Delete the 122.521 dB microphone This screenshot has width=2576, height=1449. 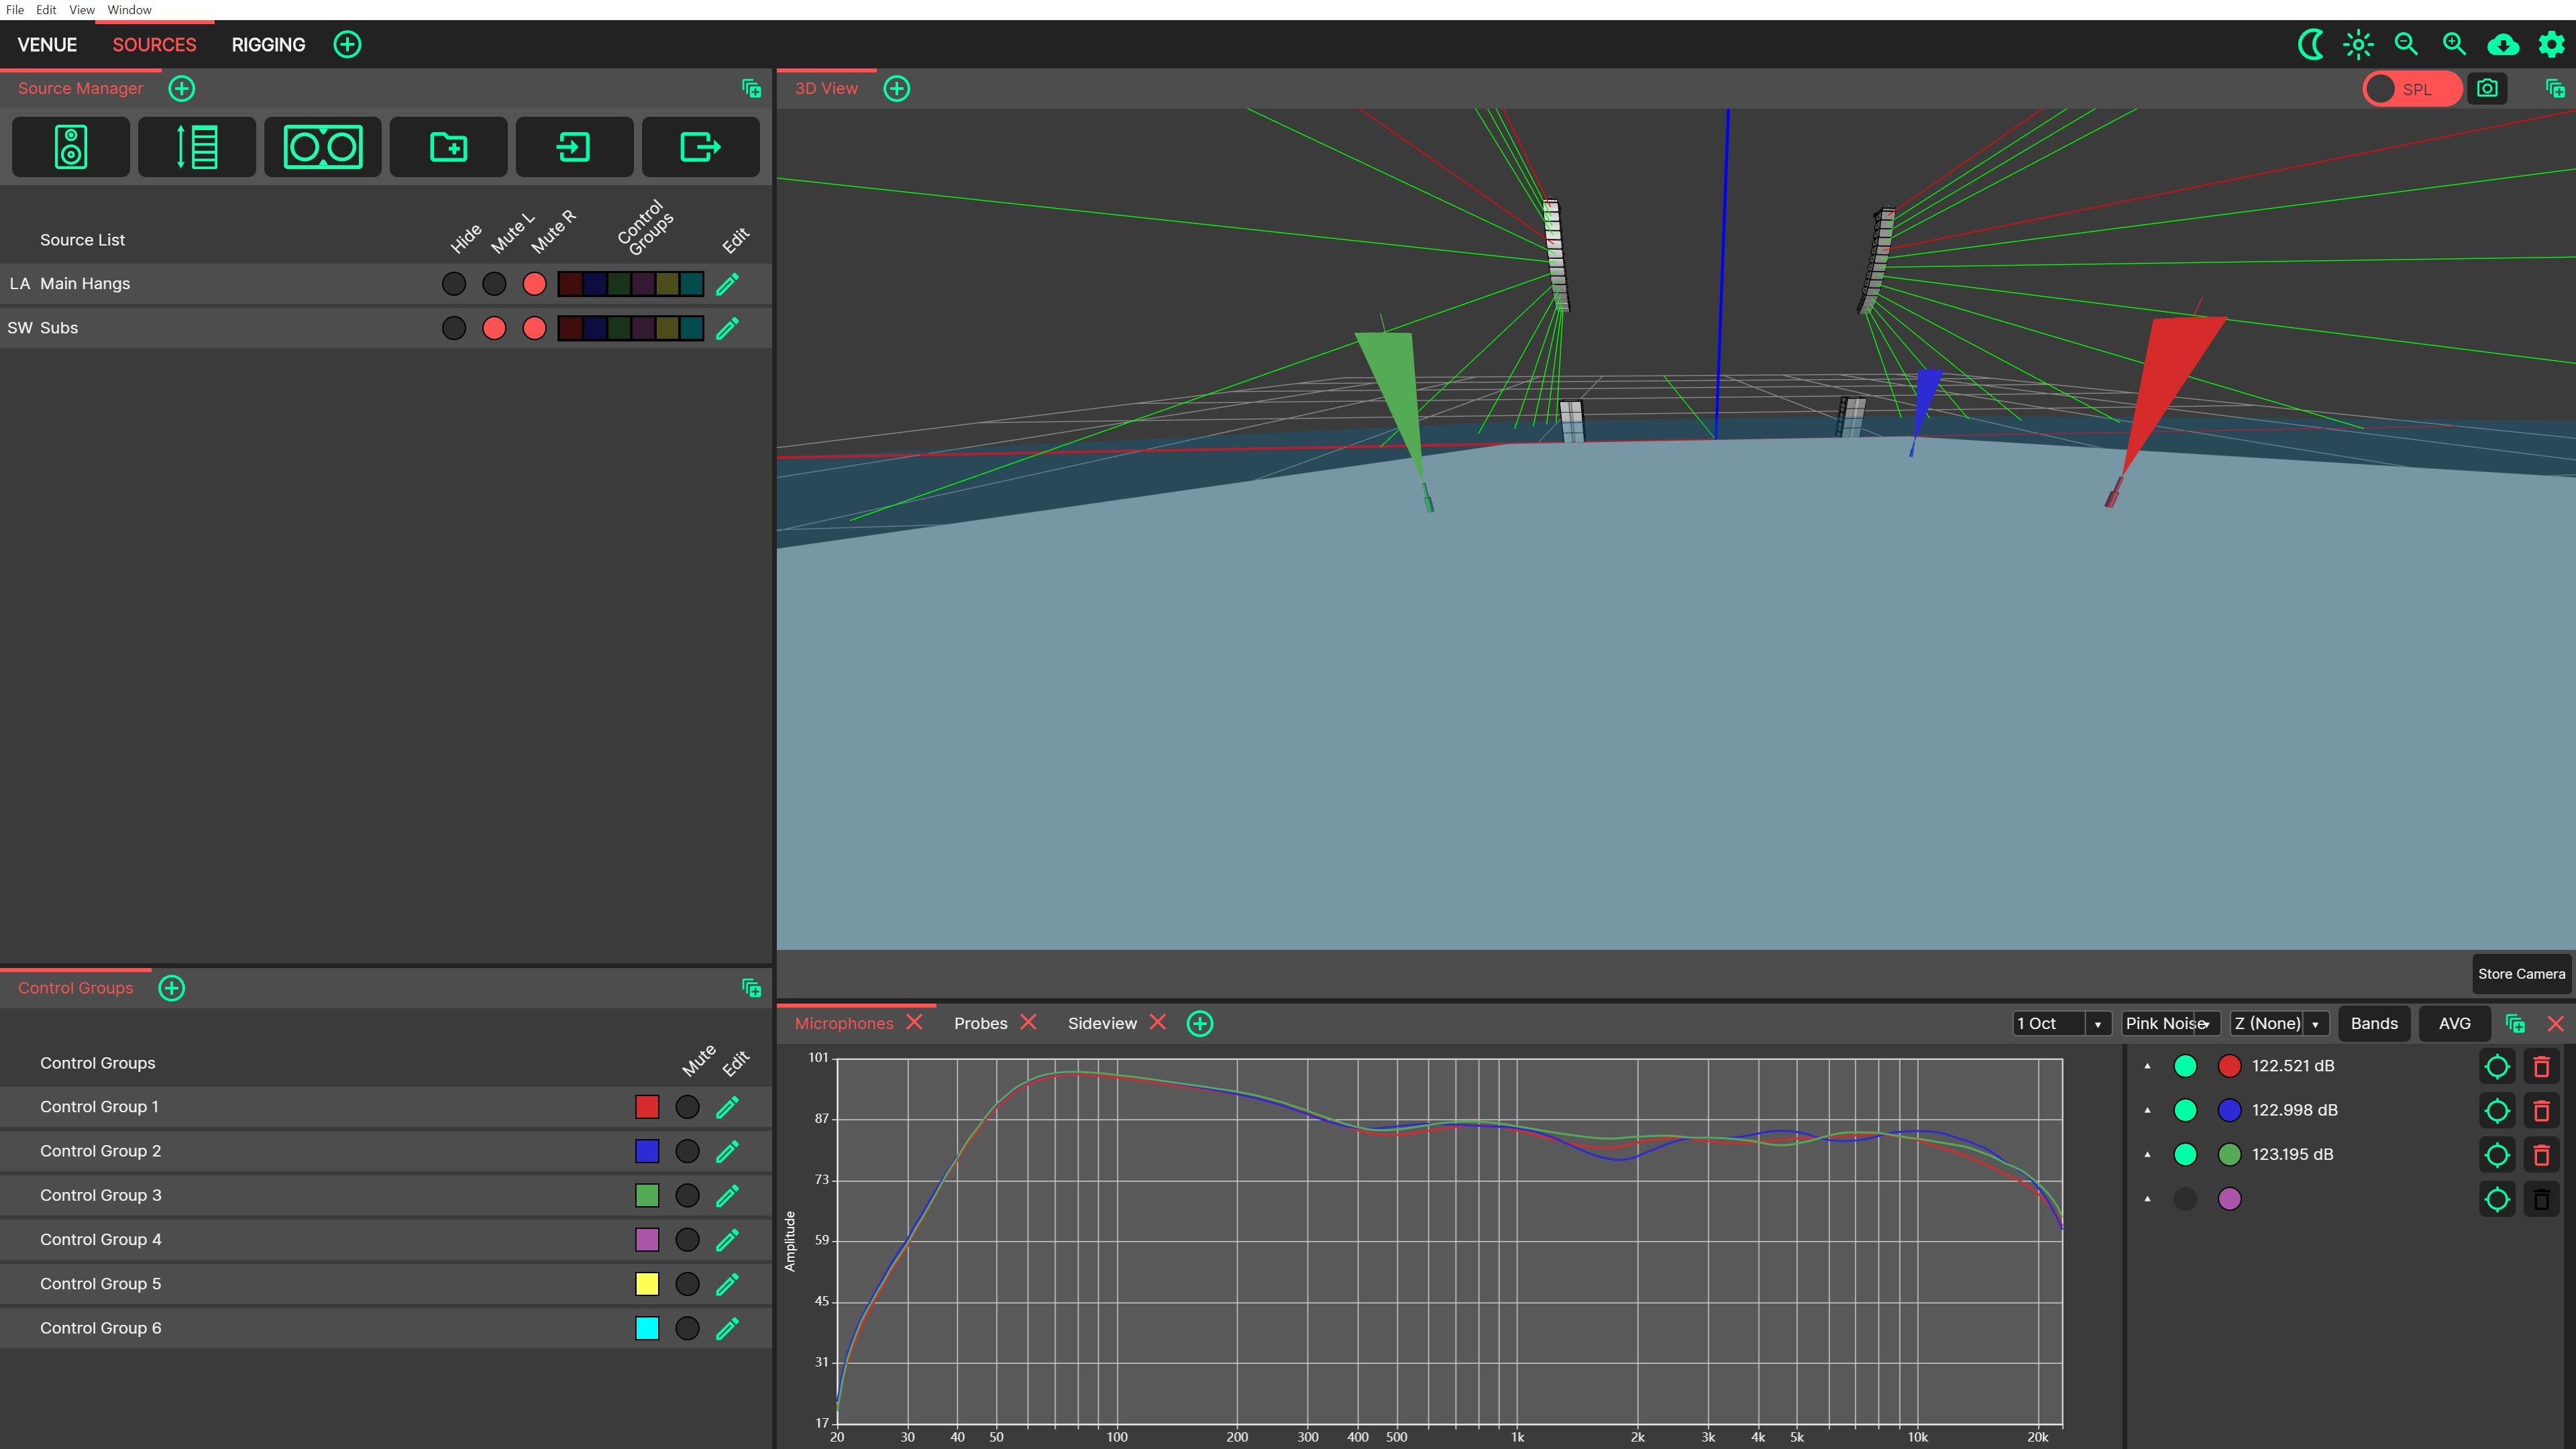click(2541, 1066)
